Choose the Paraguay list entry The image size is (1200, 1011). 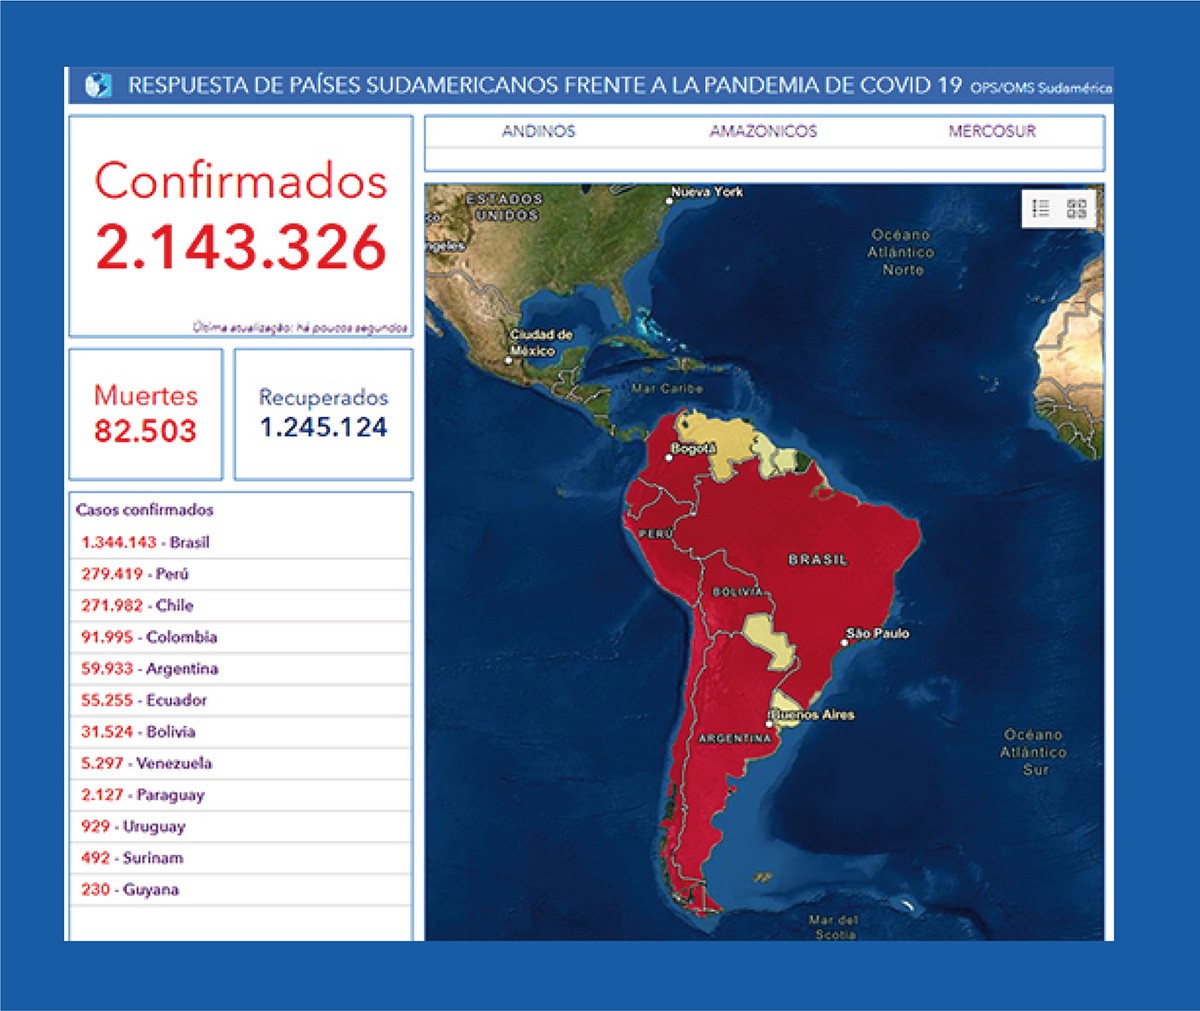tap(143, 795)
